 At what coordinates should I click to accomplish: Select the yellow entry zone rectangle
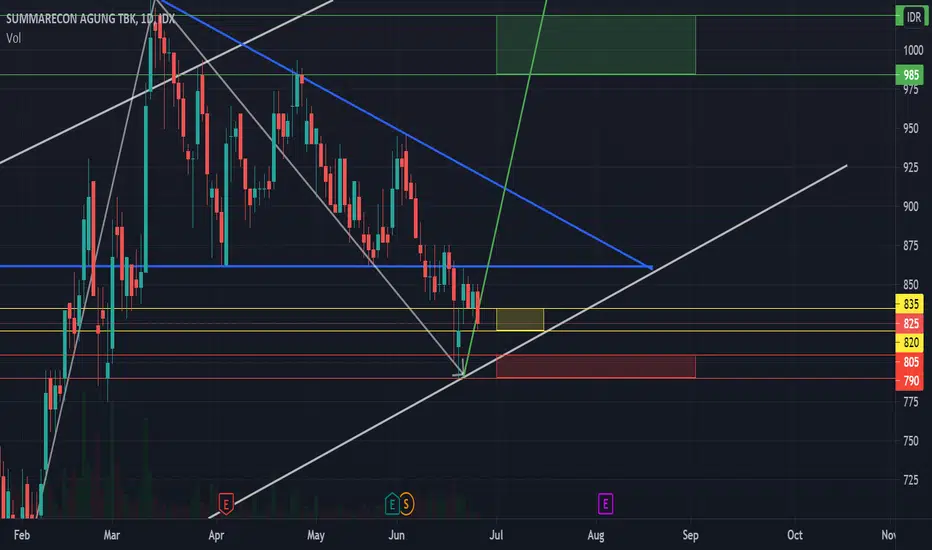[520, 320]
